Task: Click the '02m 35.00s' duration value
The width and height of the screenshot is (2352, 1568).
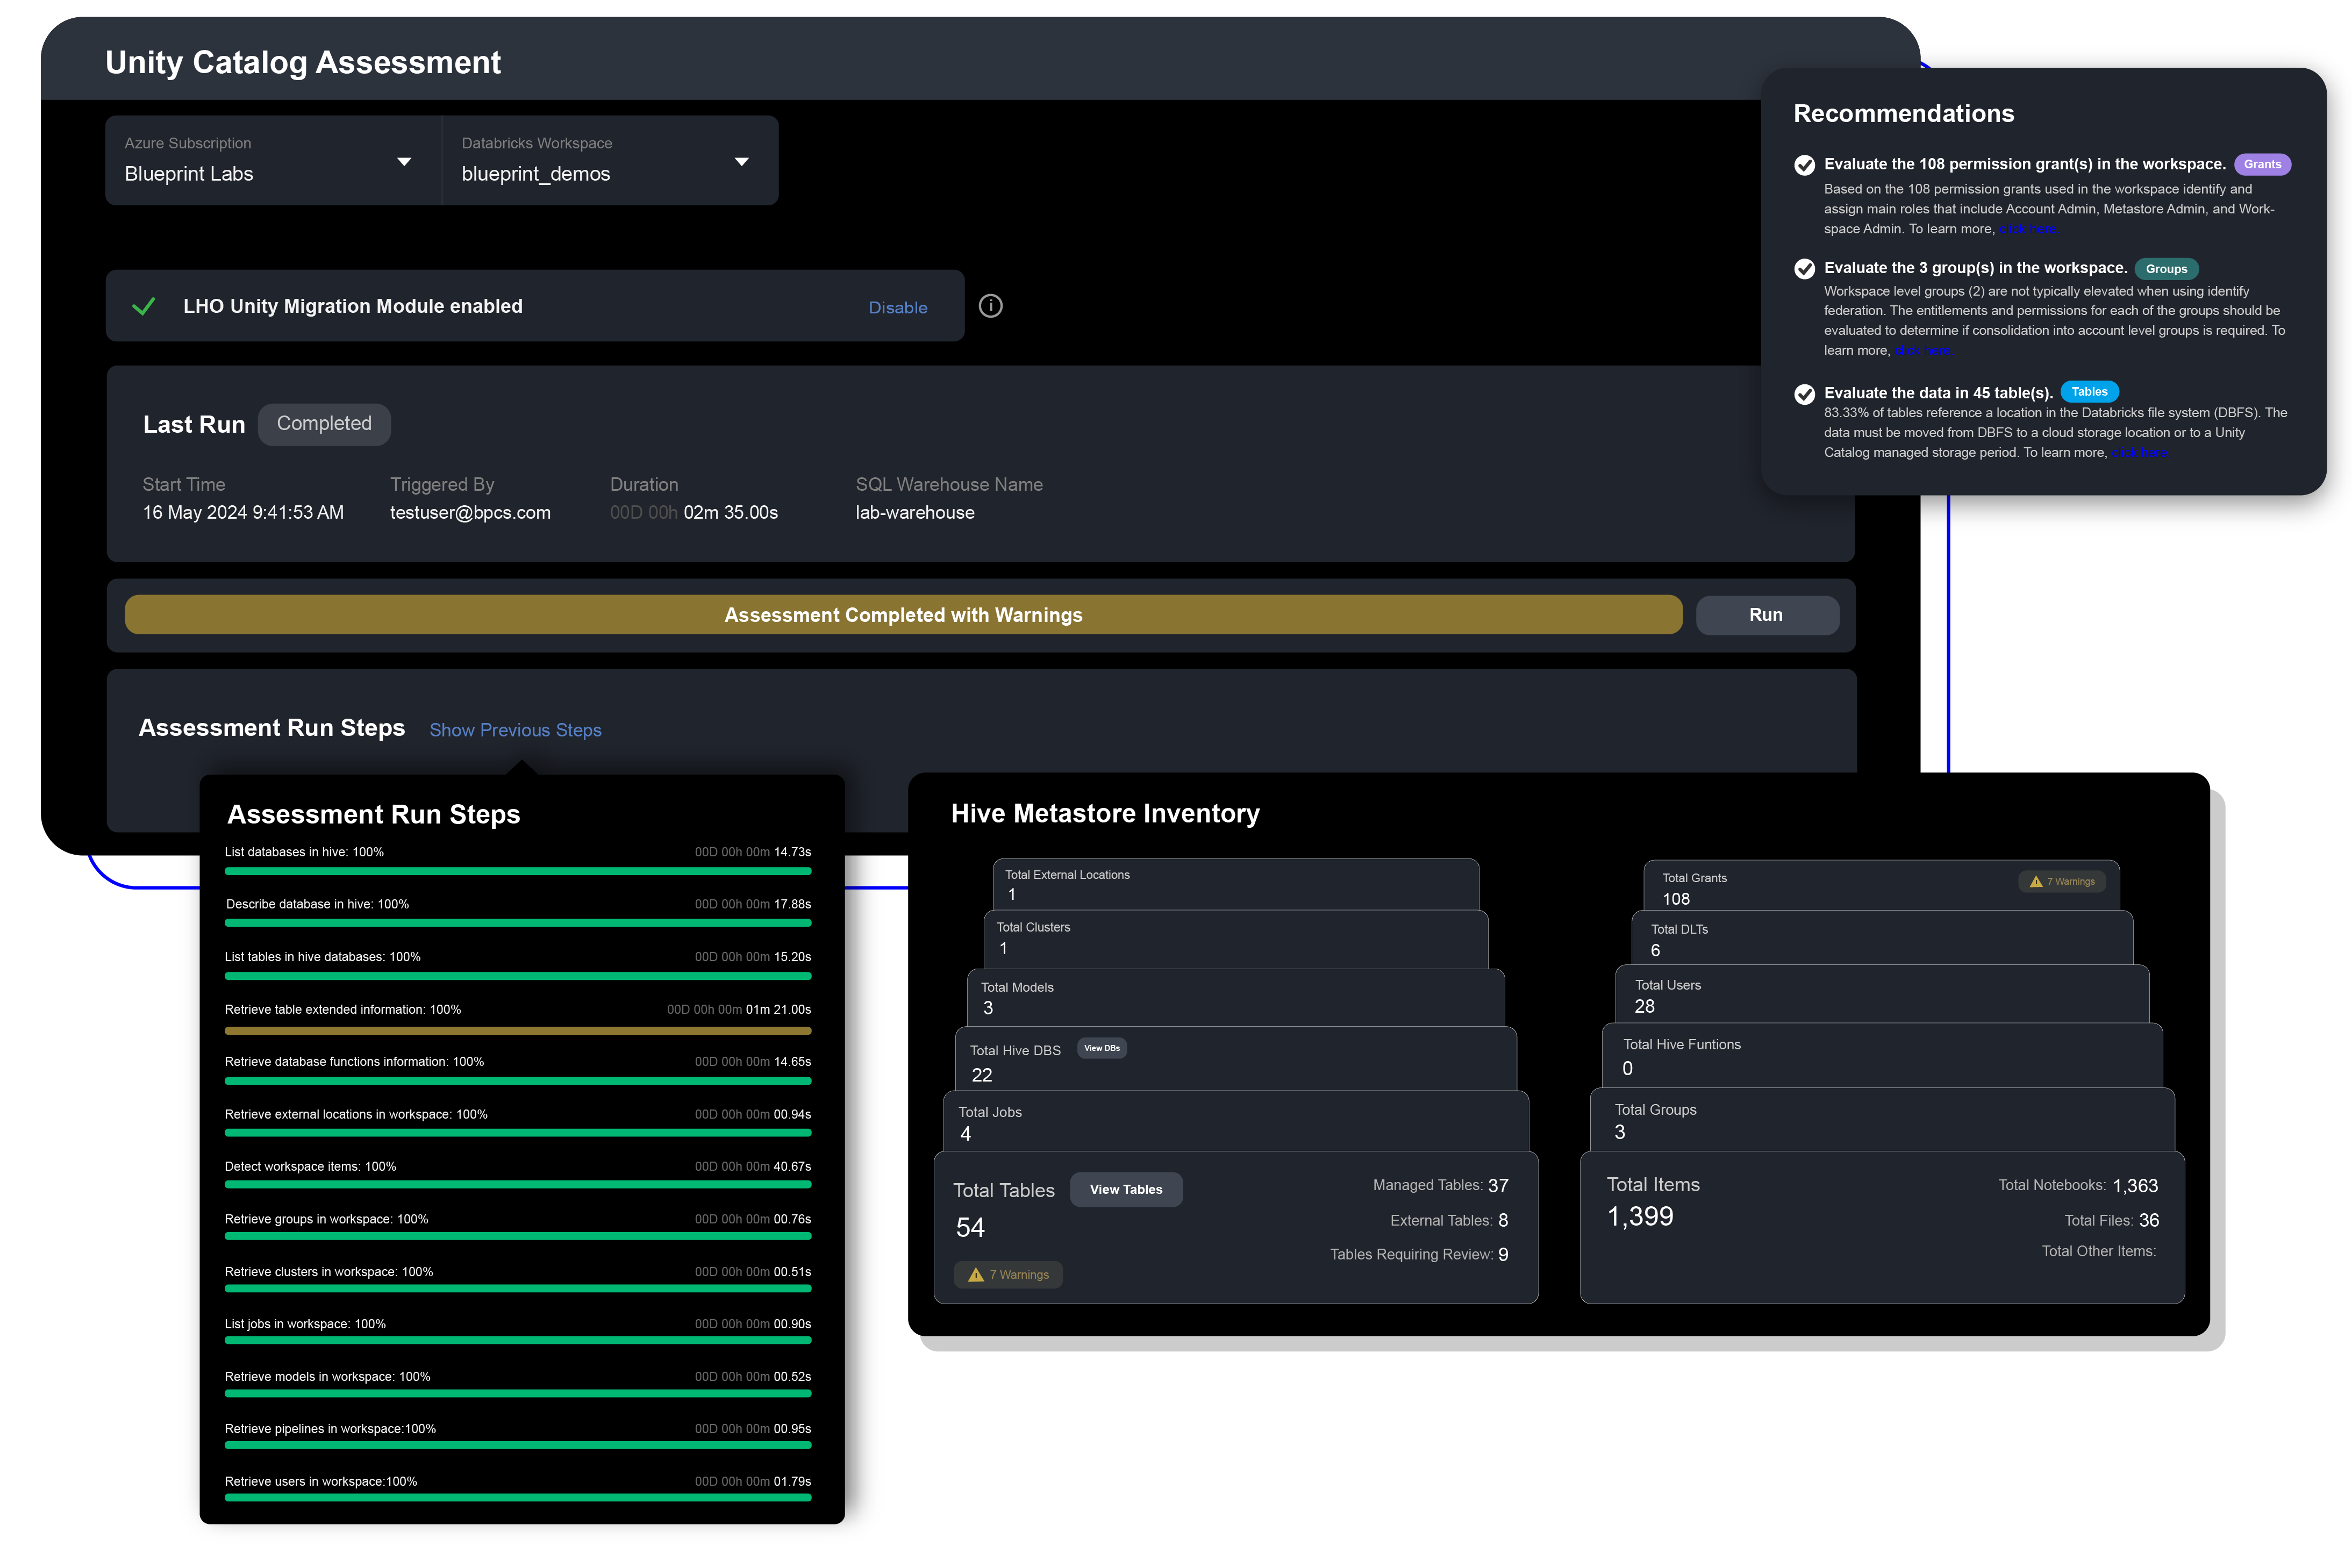Action: [x=731, y=513]
